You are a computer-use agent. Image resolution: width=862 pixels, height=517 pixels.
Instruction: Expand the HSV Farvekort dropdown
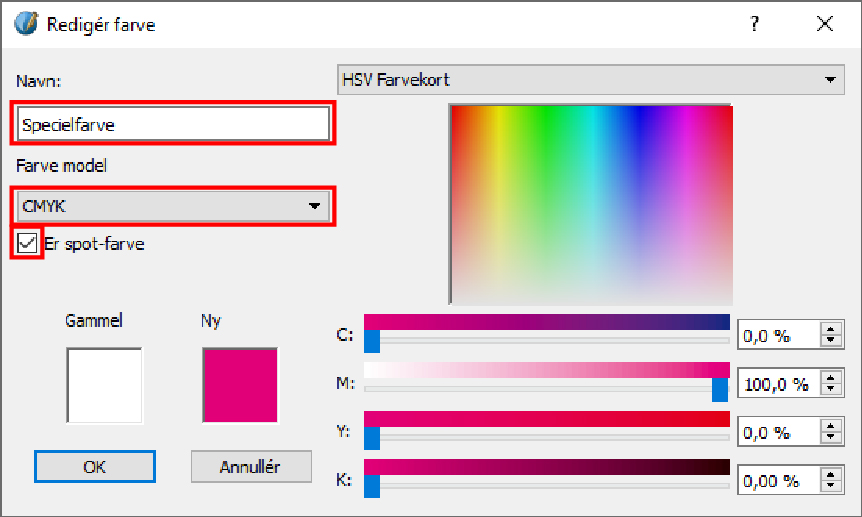(x=590, y=79)
